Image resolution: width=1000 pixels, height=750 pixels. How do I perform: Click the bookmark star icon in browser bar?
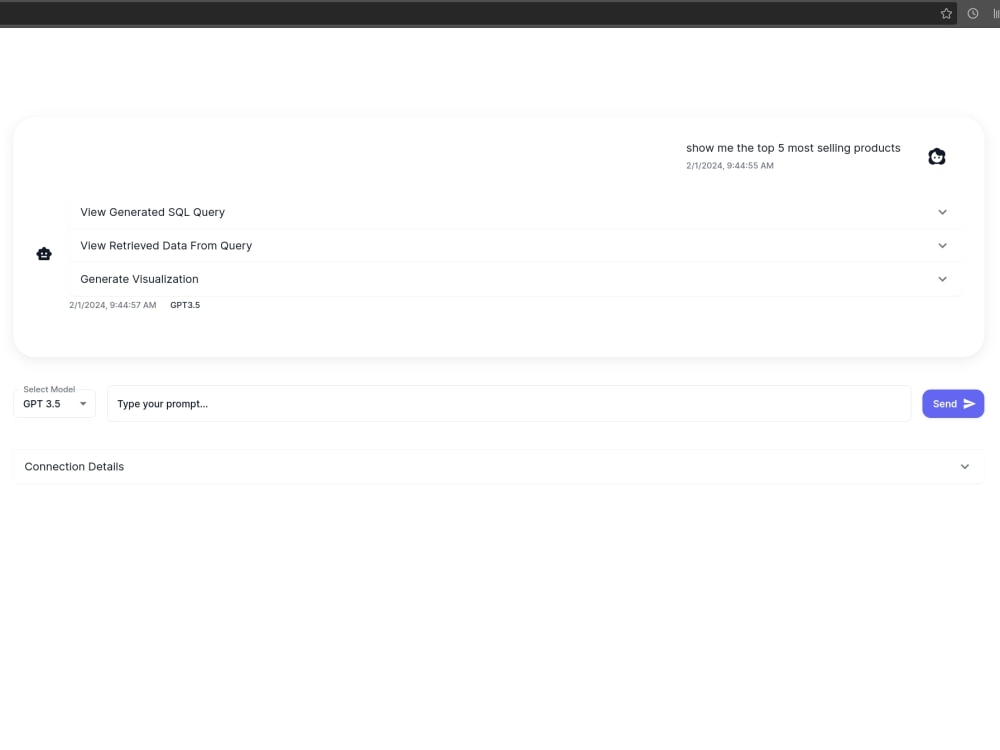coord(946,13)
